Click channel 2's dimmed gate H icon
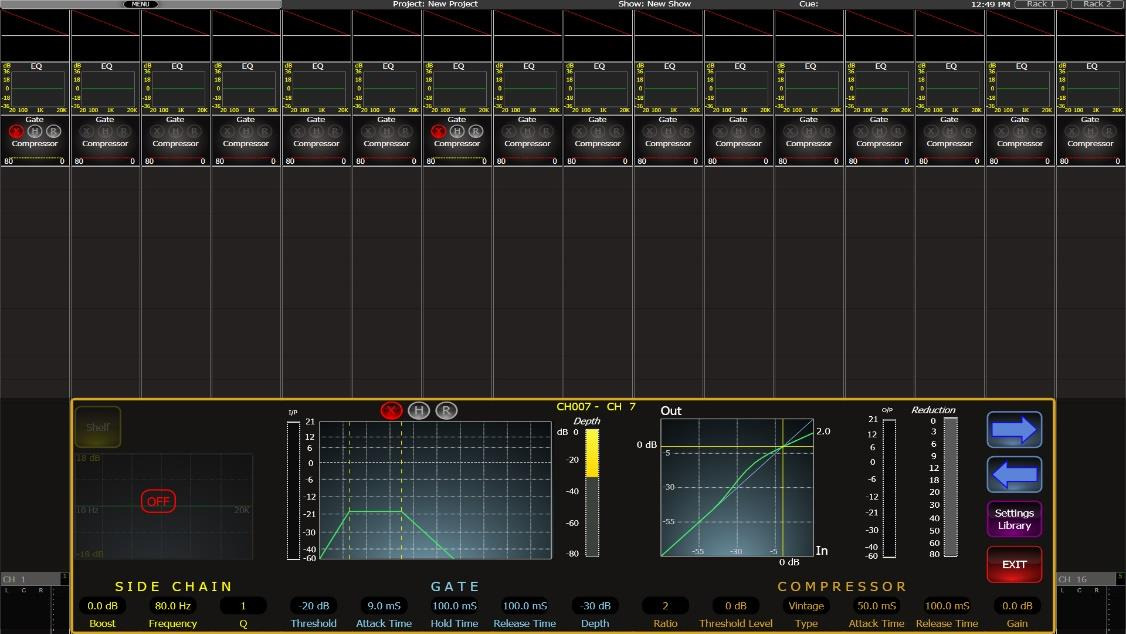1126x634 pixels. (106, 132)
